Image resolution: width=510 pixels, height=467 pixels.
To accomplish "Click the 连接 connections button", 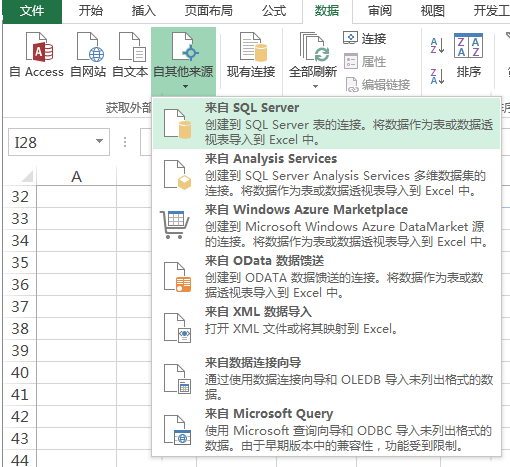I will (365, 38).
